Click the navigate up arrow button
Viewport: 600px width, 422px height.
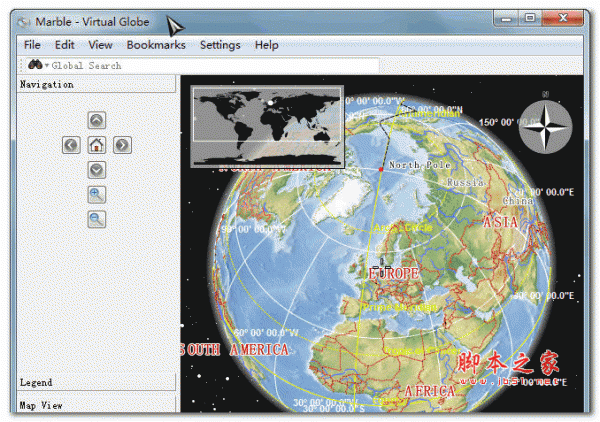point(96,121)
